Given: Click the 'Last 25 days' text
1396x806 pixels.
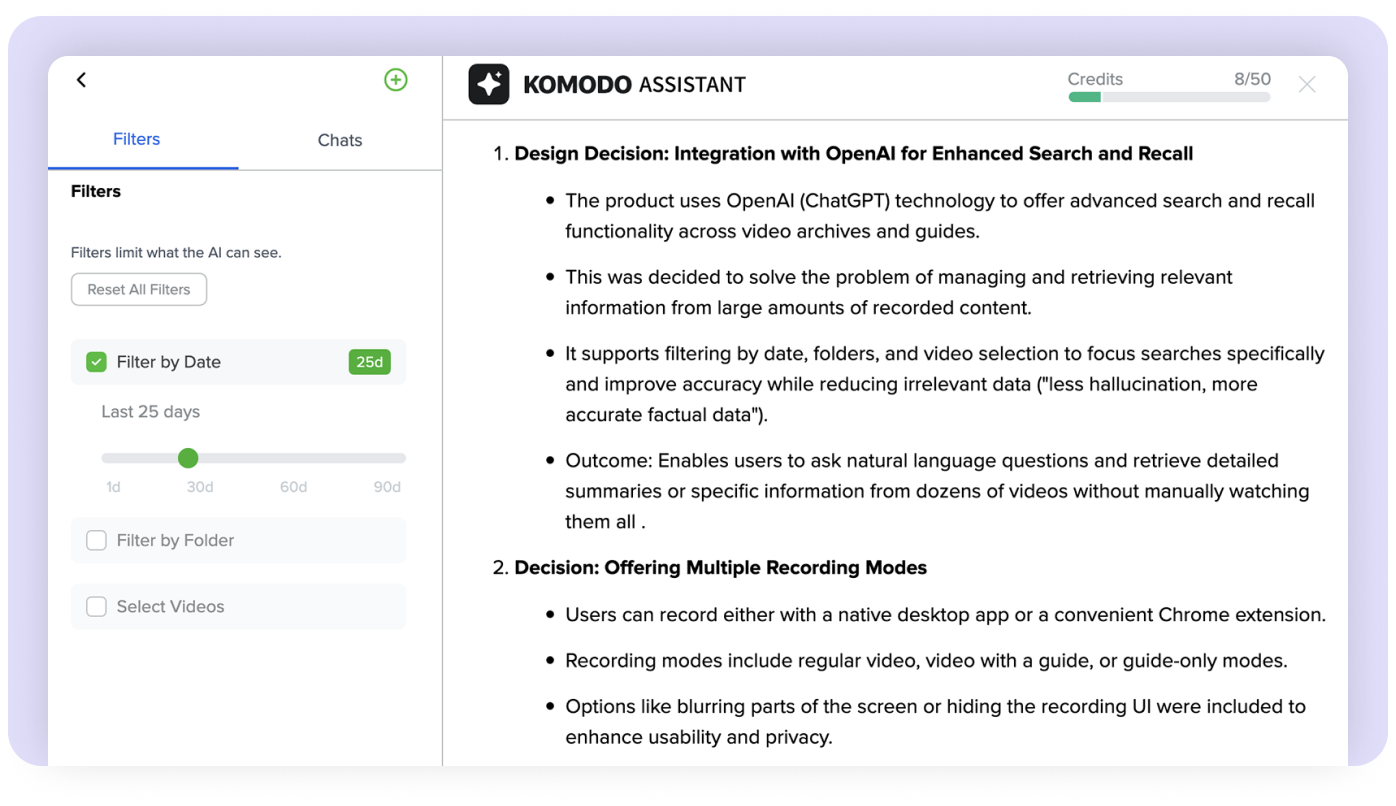Looking at the screenshot, I should [151, 412].
